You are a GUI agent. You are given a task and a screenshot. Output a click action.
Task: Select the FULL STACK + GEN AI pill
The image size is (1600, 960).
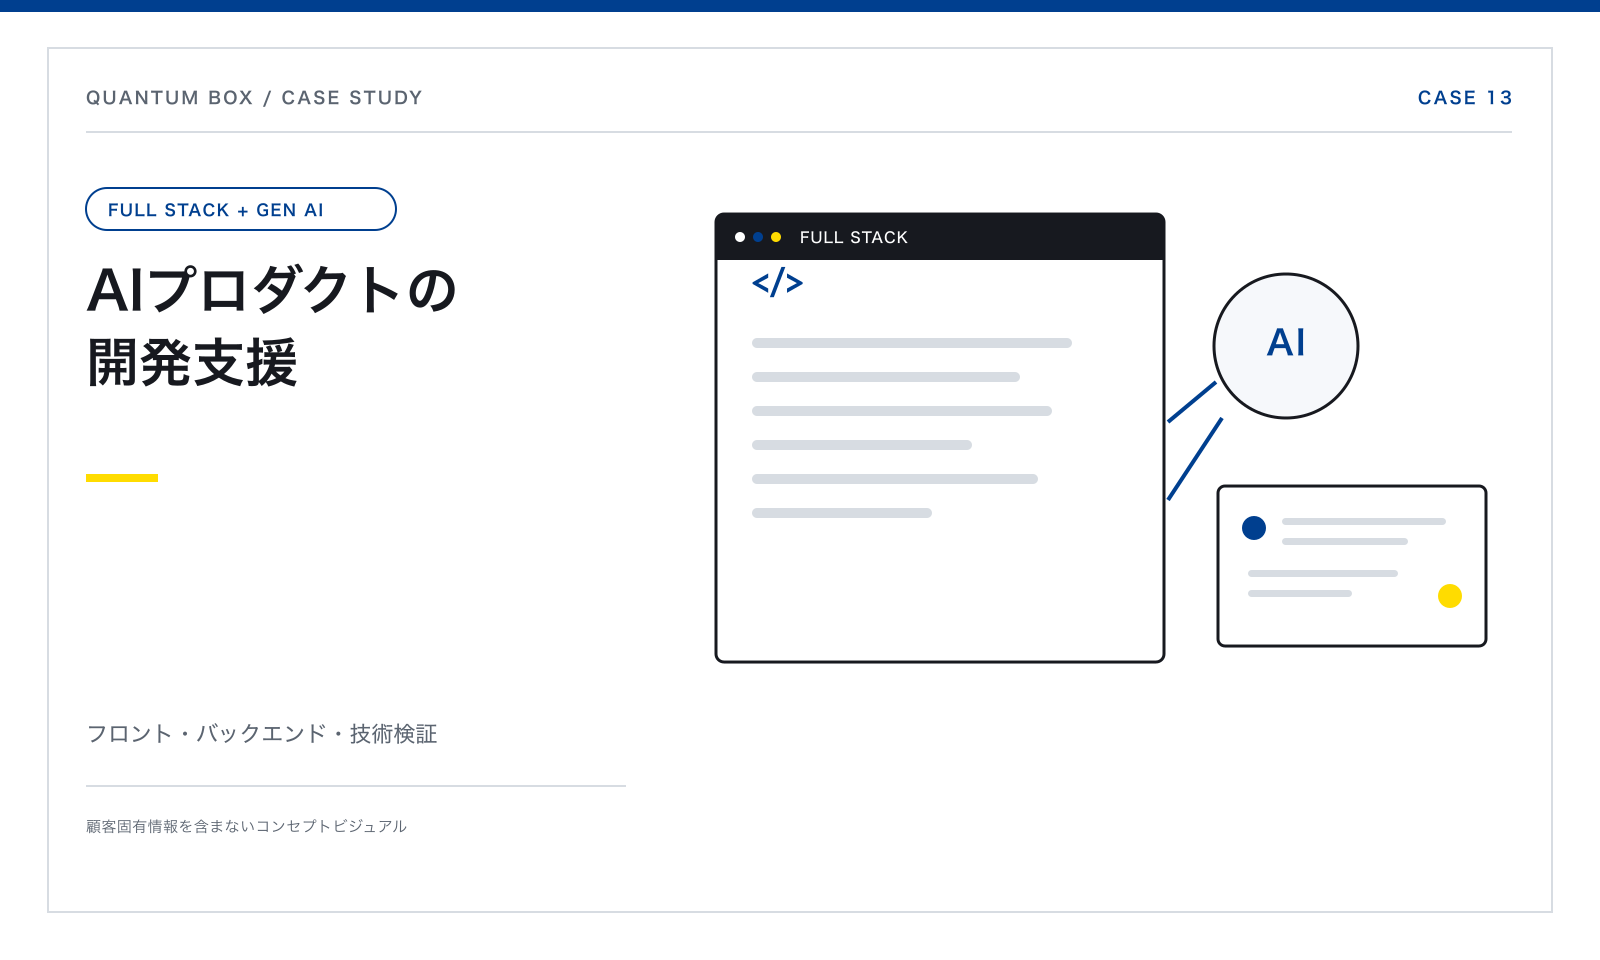[x=241, y=209]
